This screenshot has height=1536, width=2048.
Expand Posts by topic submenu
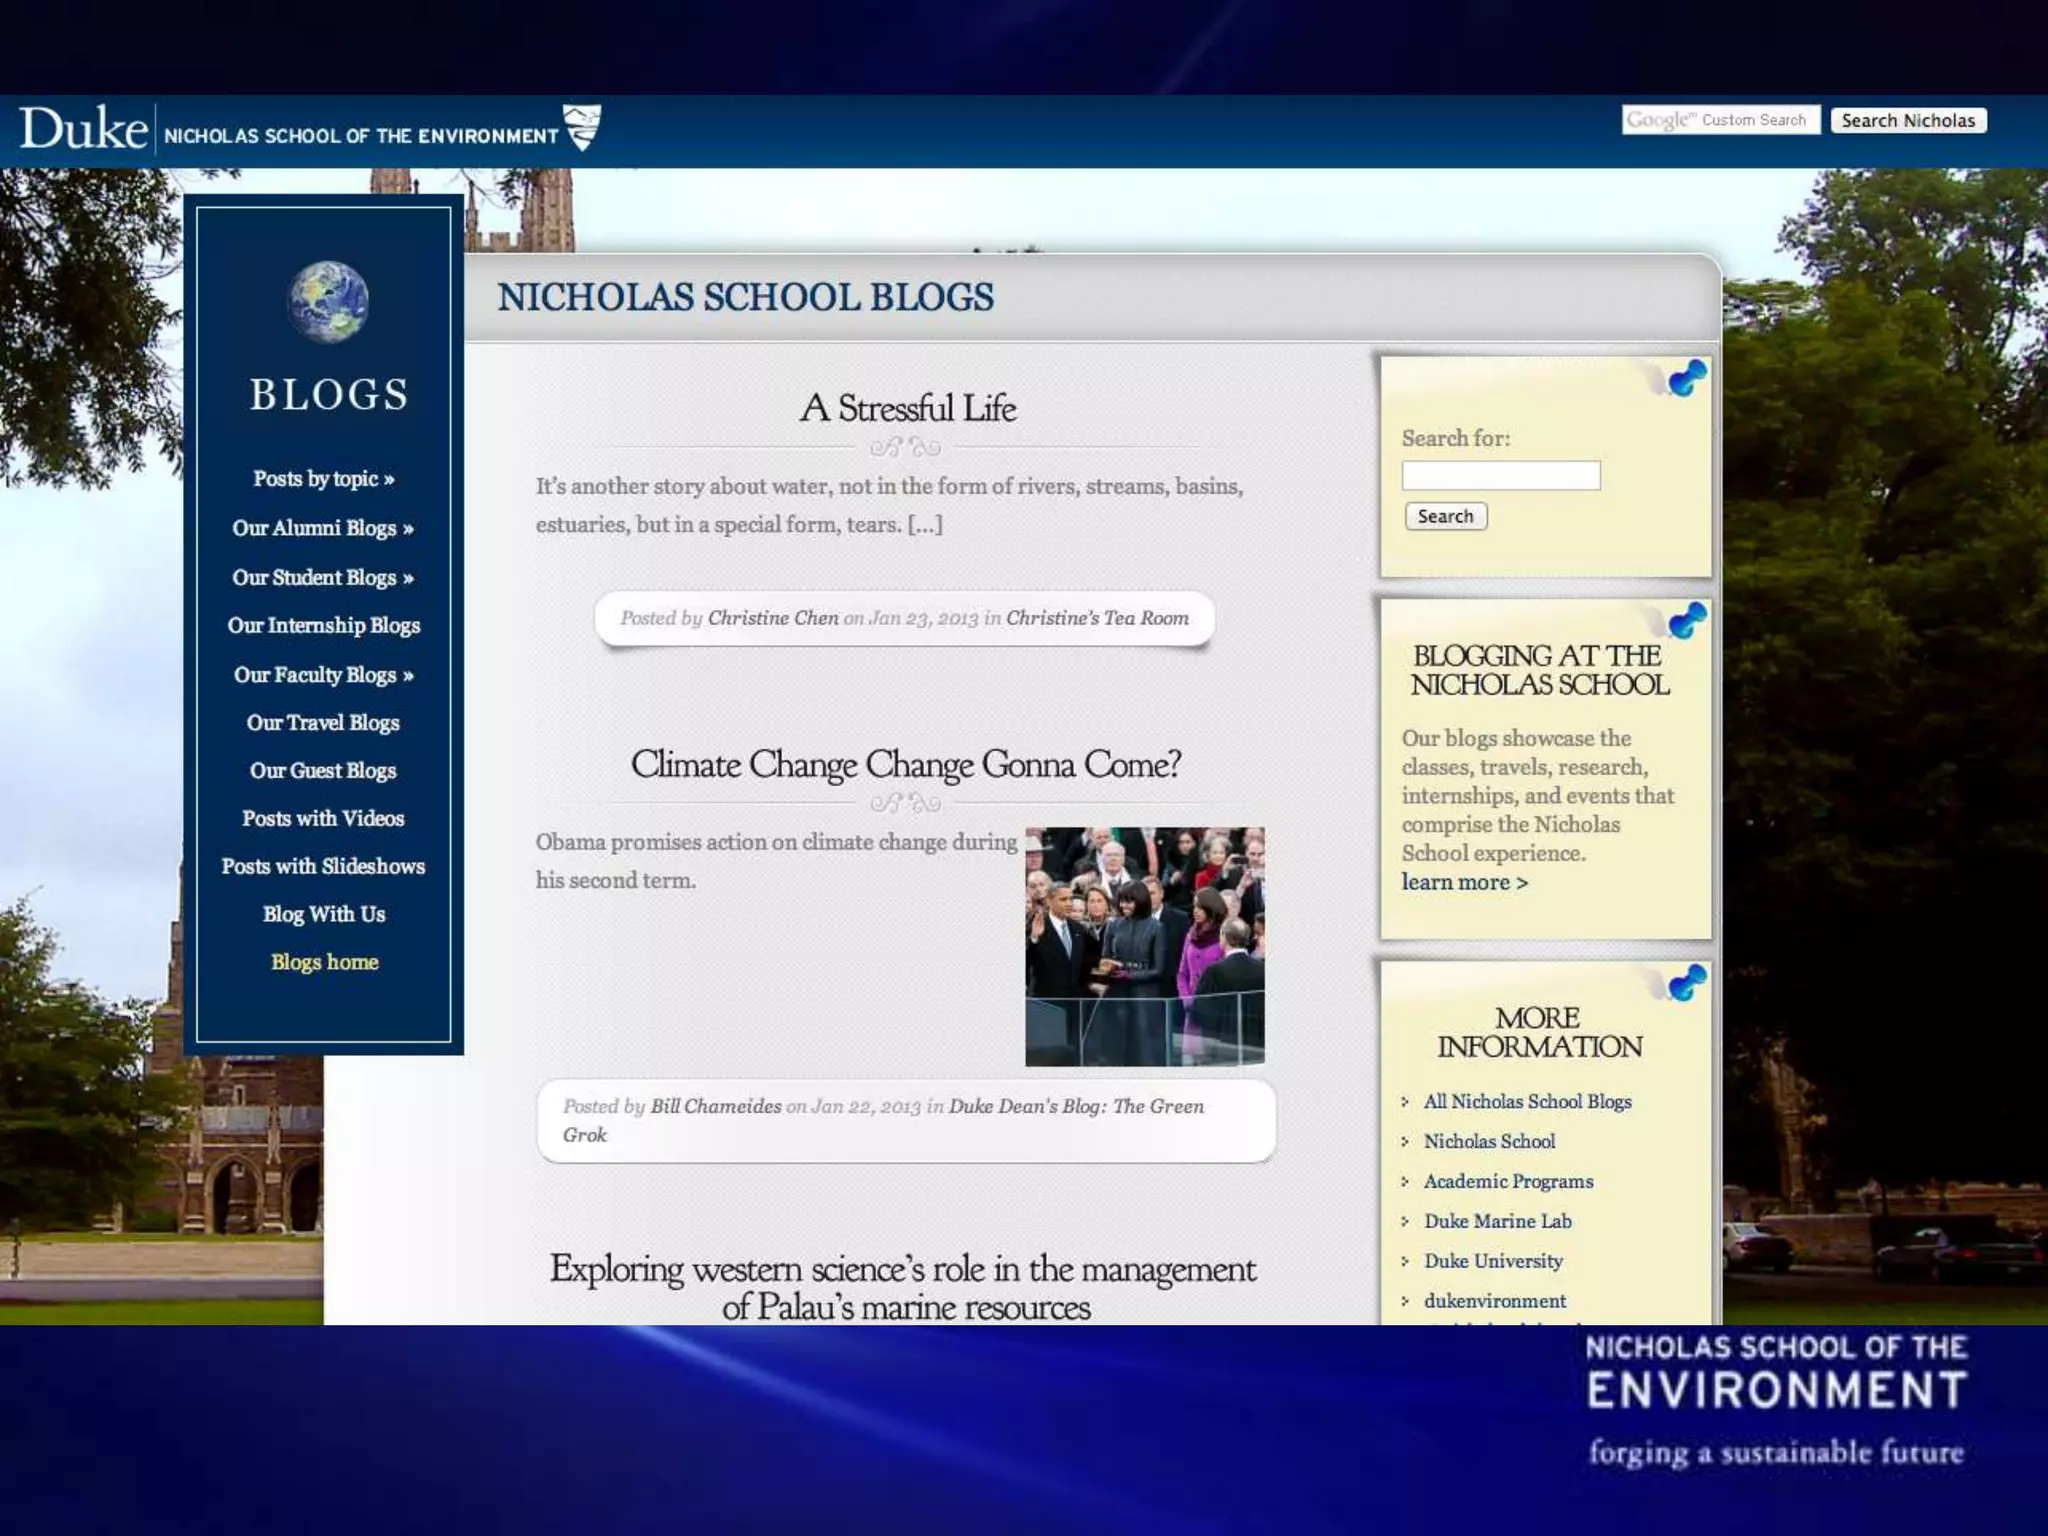coord(323,479)
